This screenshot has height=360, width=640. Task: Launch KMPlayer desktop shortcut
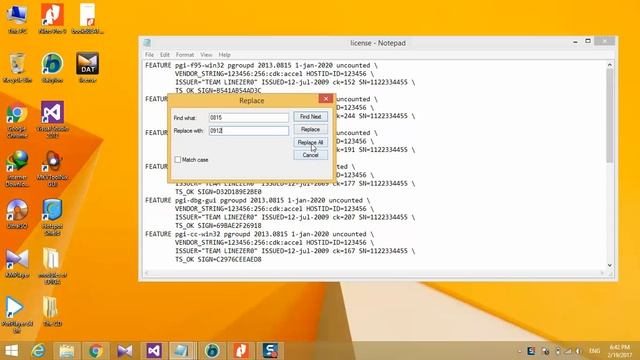(17, 263)
